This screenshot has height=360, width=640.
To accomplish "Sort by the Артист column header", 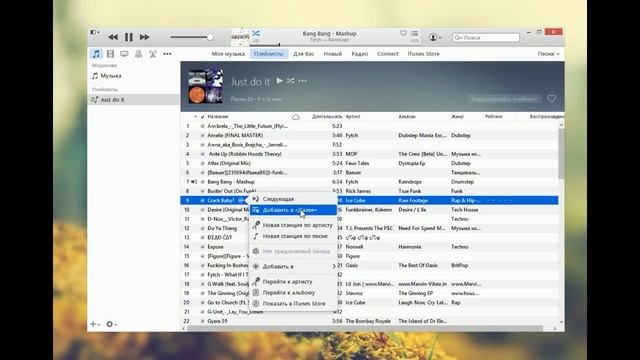I will 353,117.
